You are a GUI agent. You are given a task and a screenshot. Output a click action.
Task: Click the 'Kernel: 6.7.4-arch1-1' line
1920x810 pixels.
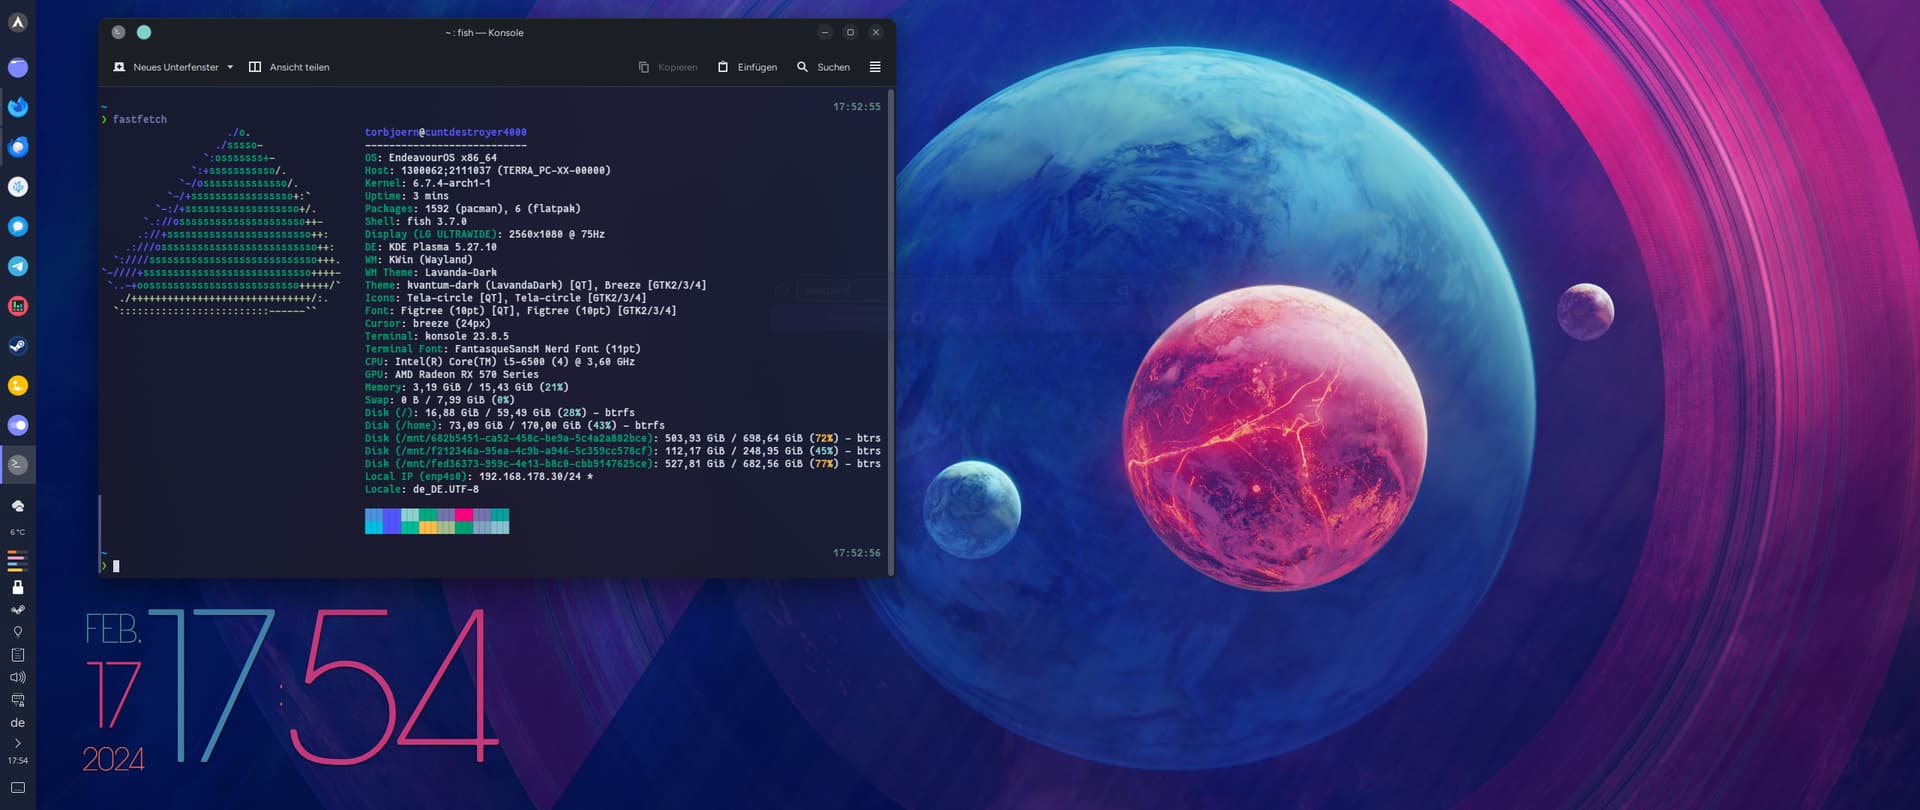click(x=428, y=184)
